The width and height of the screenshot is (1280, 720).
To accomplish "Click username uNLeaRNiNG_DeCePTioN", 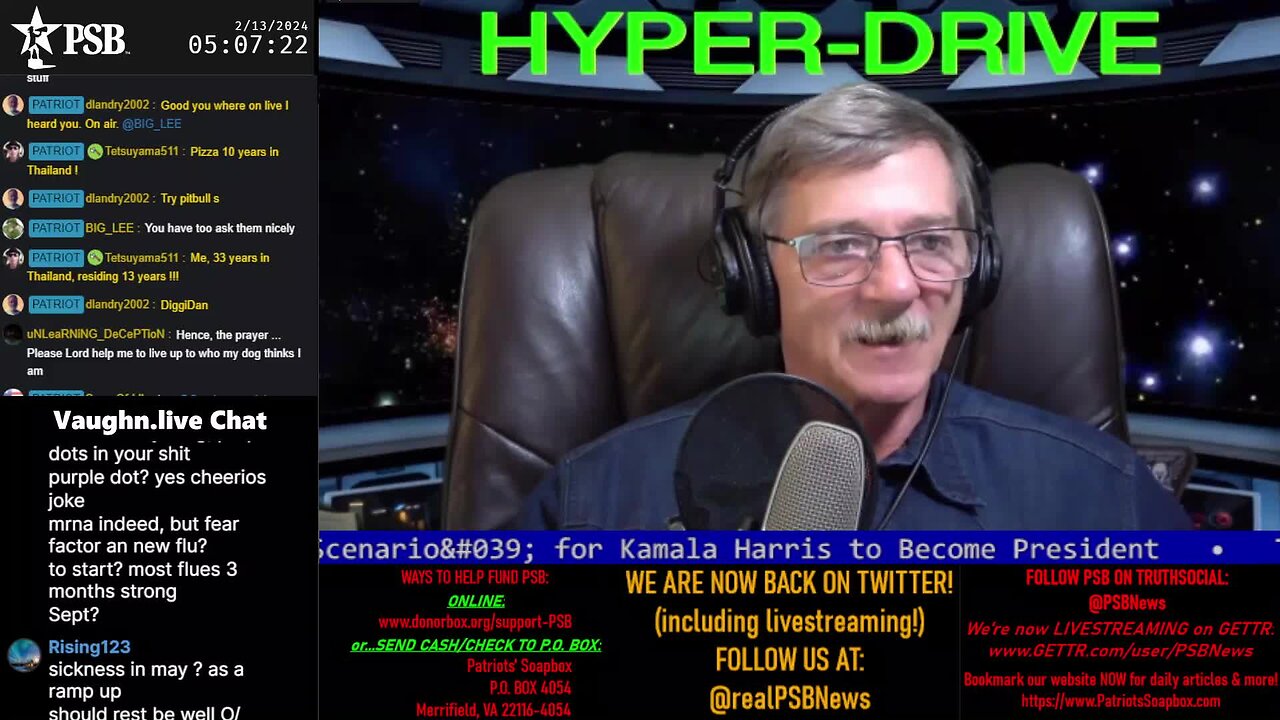I will tap(97, 334).
